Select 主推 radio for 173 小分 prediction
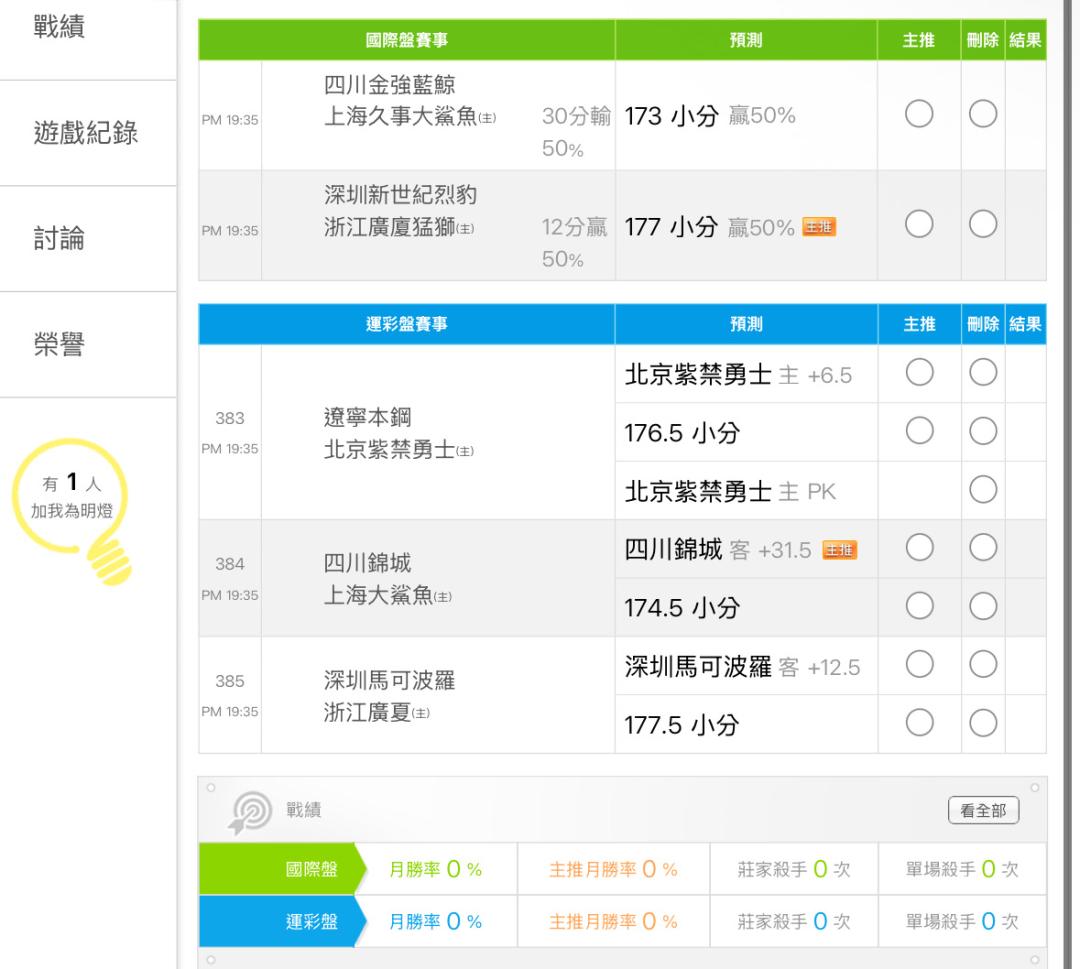This screenshot has width=1080, height=969. point(919,116)
